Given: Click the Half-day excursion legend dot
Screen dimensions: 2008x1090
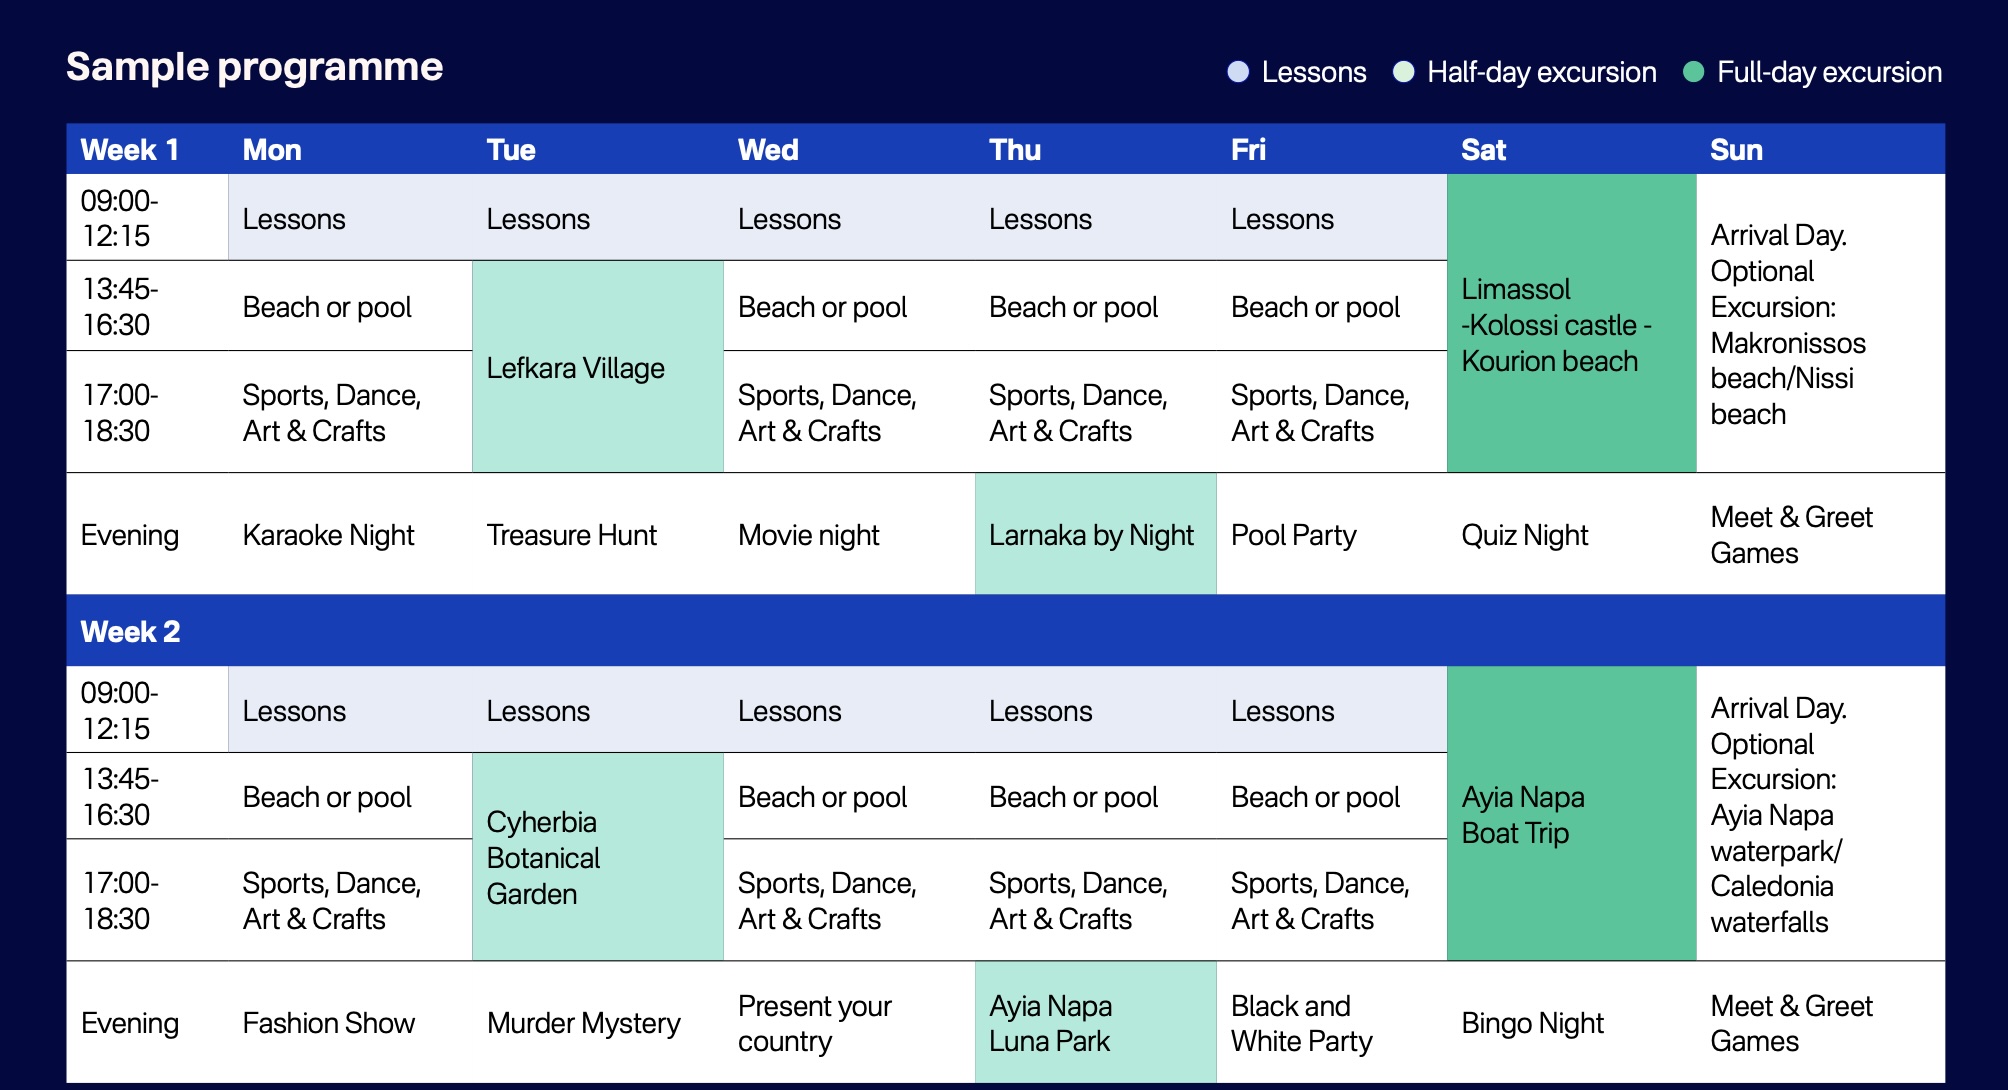Looking at the screenshot, I should coord(1404,72).
